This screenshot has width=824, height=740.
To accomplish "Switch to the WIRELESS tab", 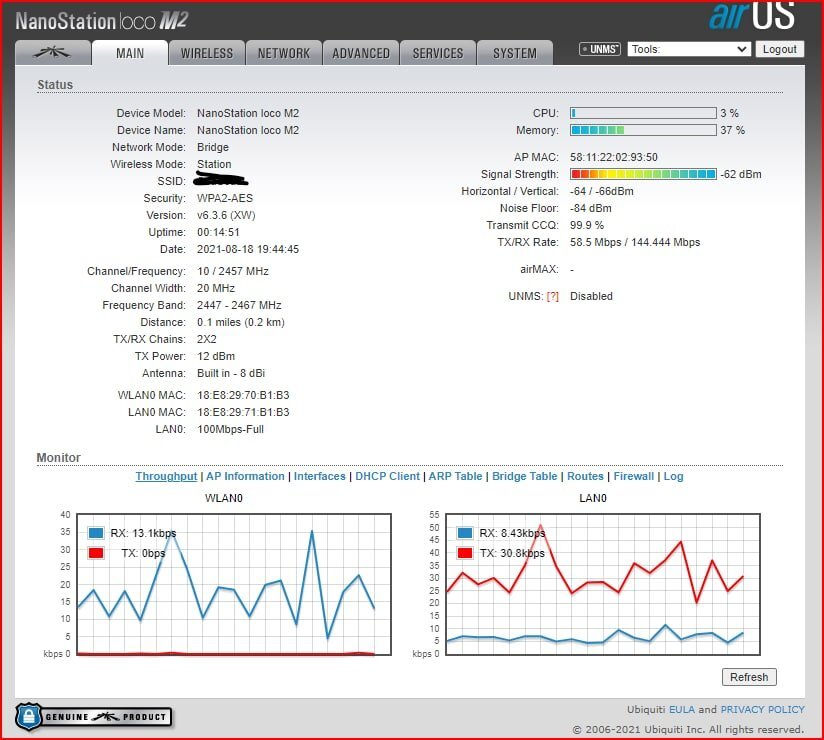I will 207,53.
